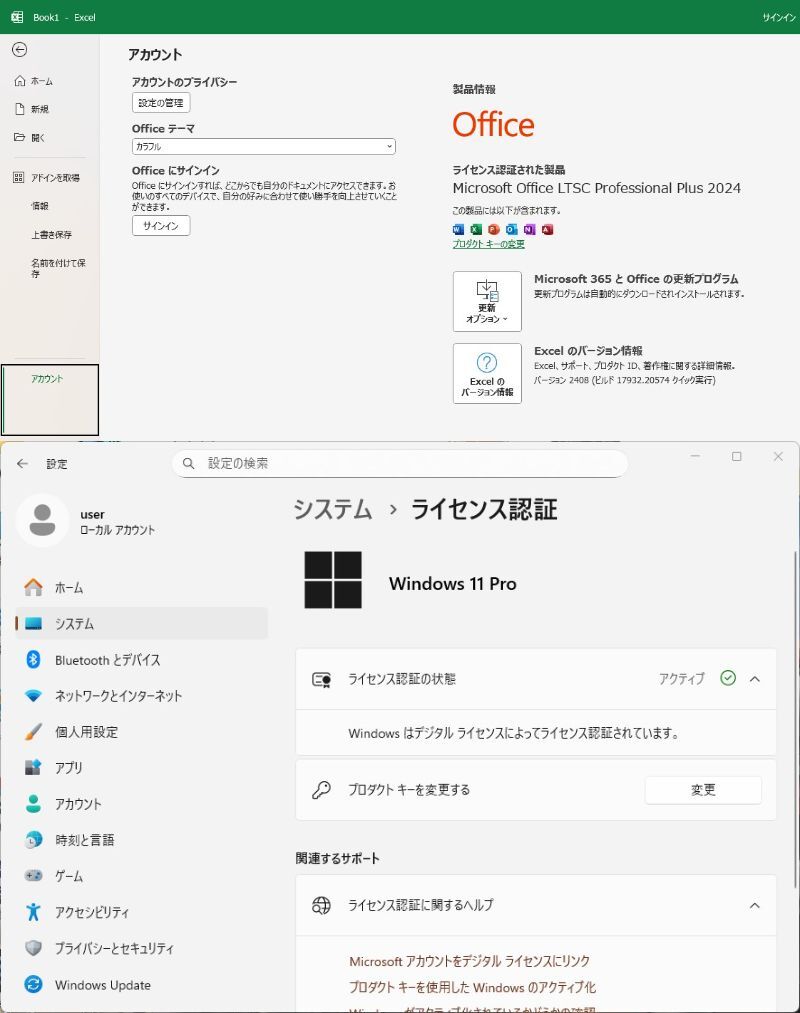Open Microsoft アカウントをデジタル ライセンスにリンク link
The height and width of the screenshot is (1013, 800).
(x=469, y=961)
